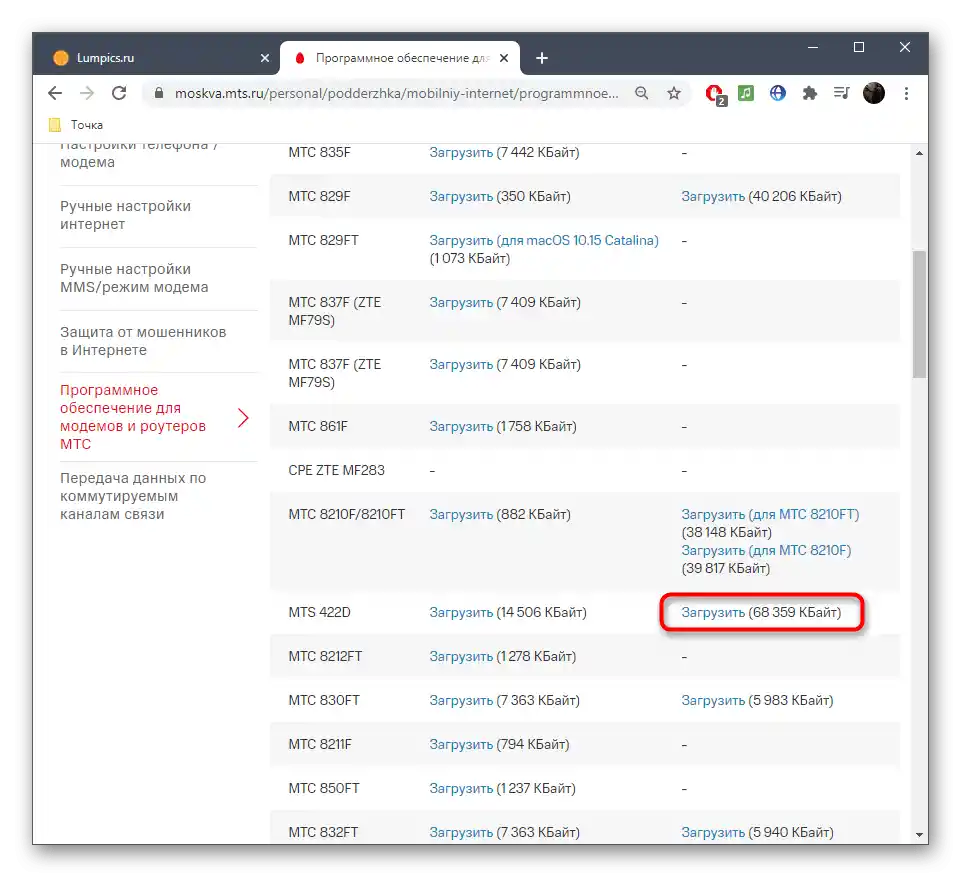
Task: Download МТС 850FT software (1 237 КБайт)
Action: [x=461, y=789]
